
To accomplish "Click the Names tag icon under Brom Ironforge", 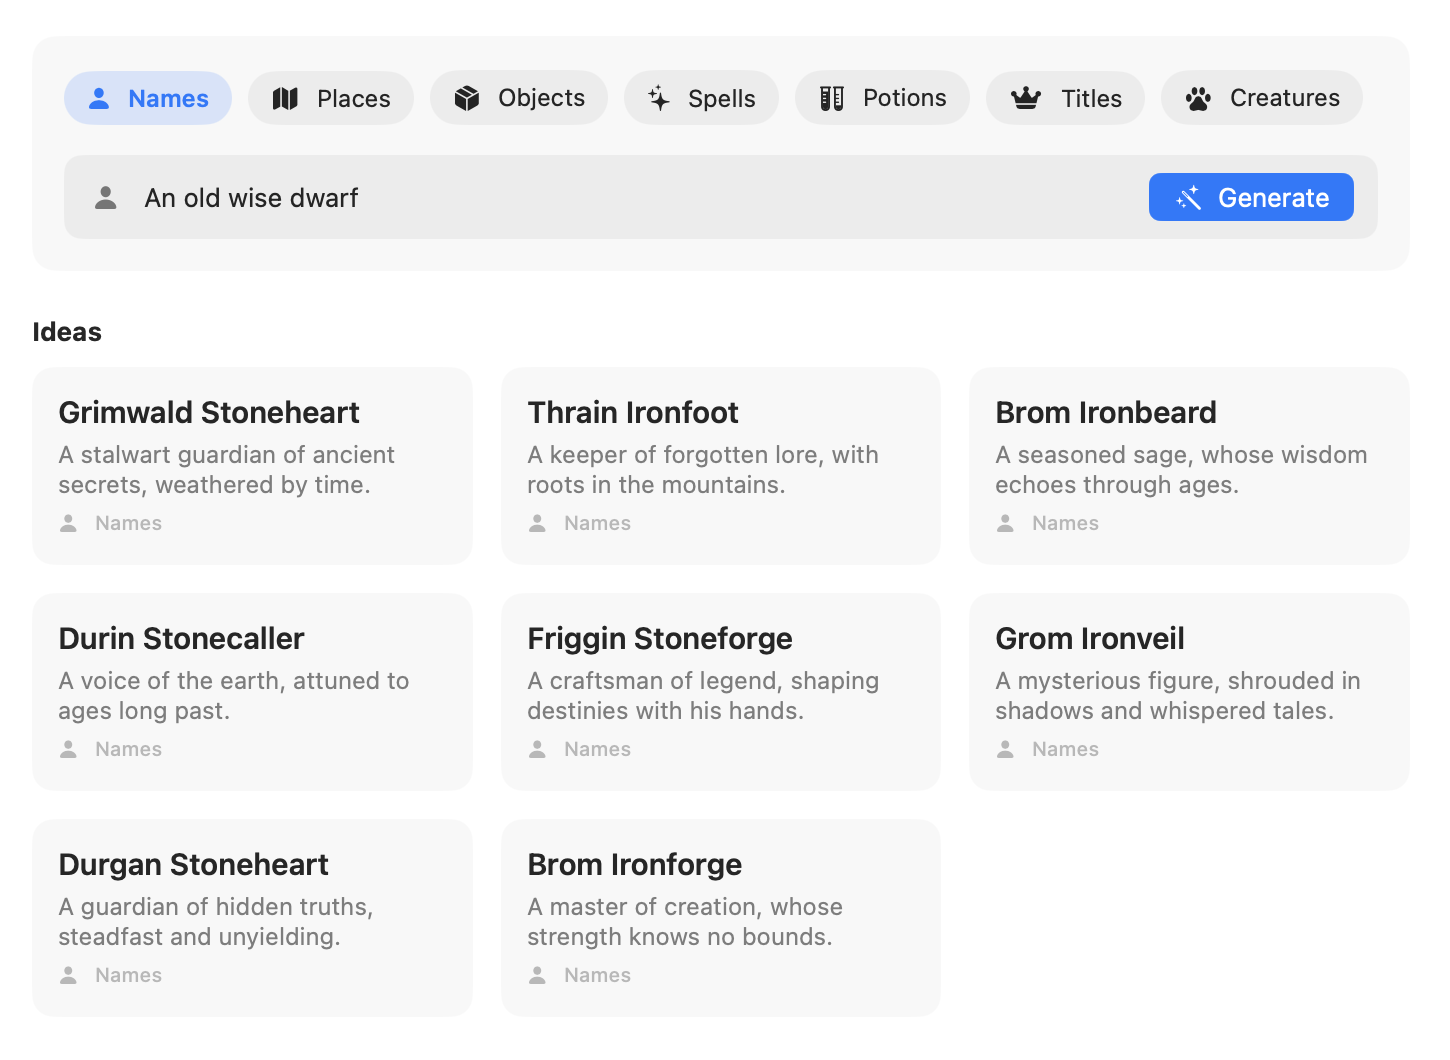I will coord(537,975).
